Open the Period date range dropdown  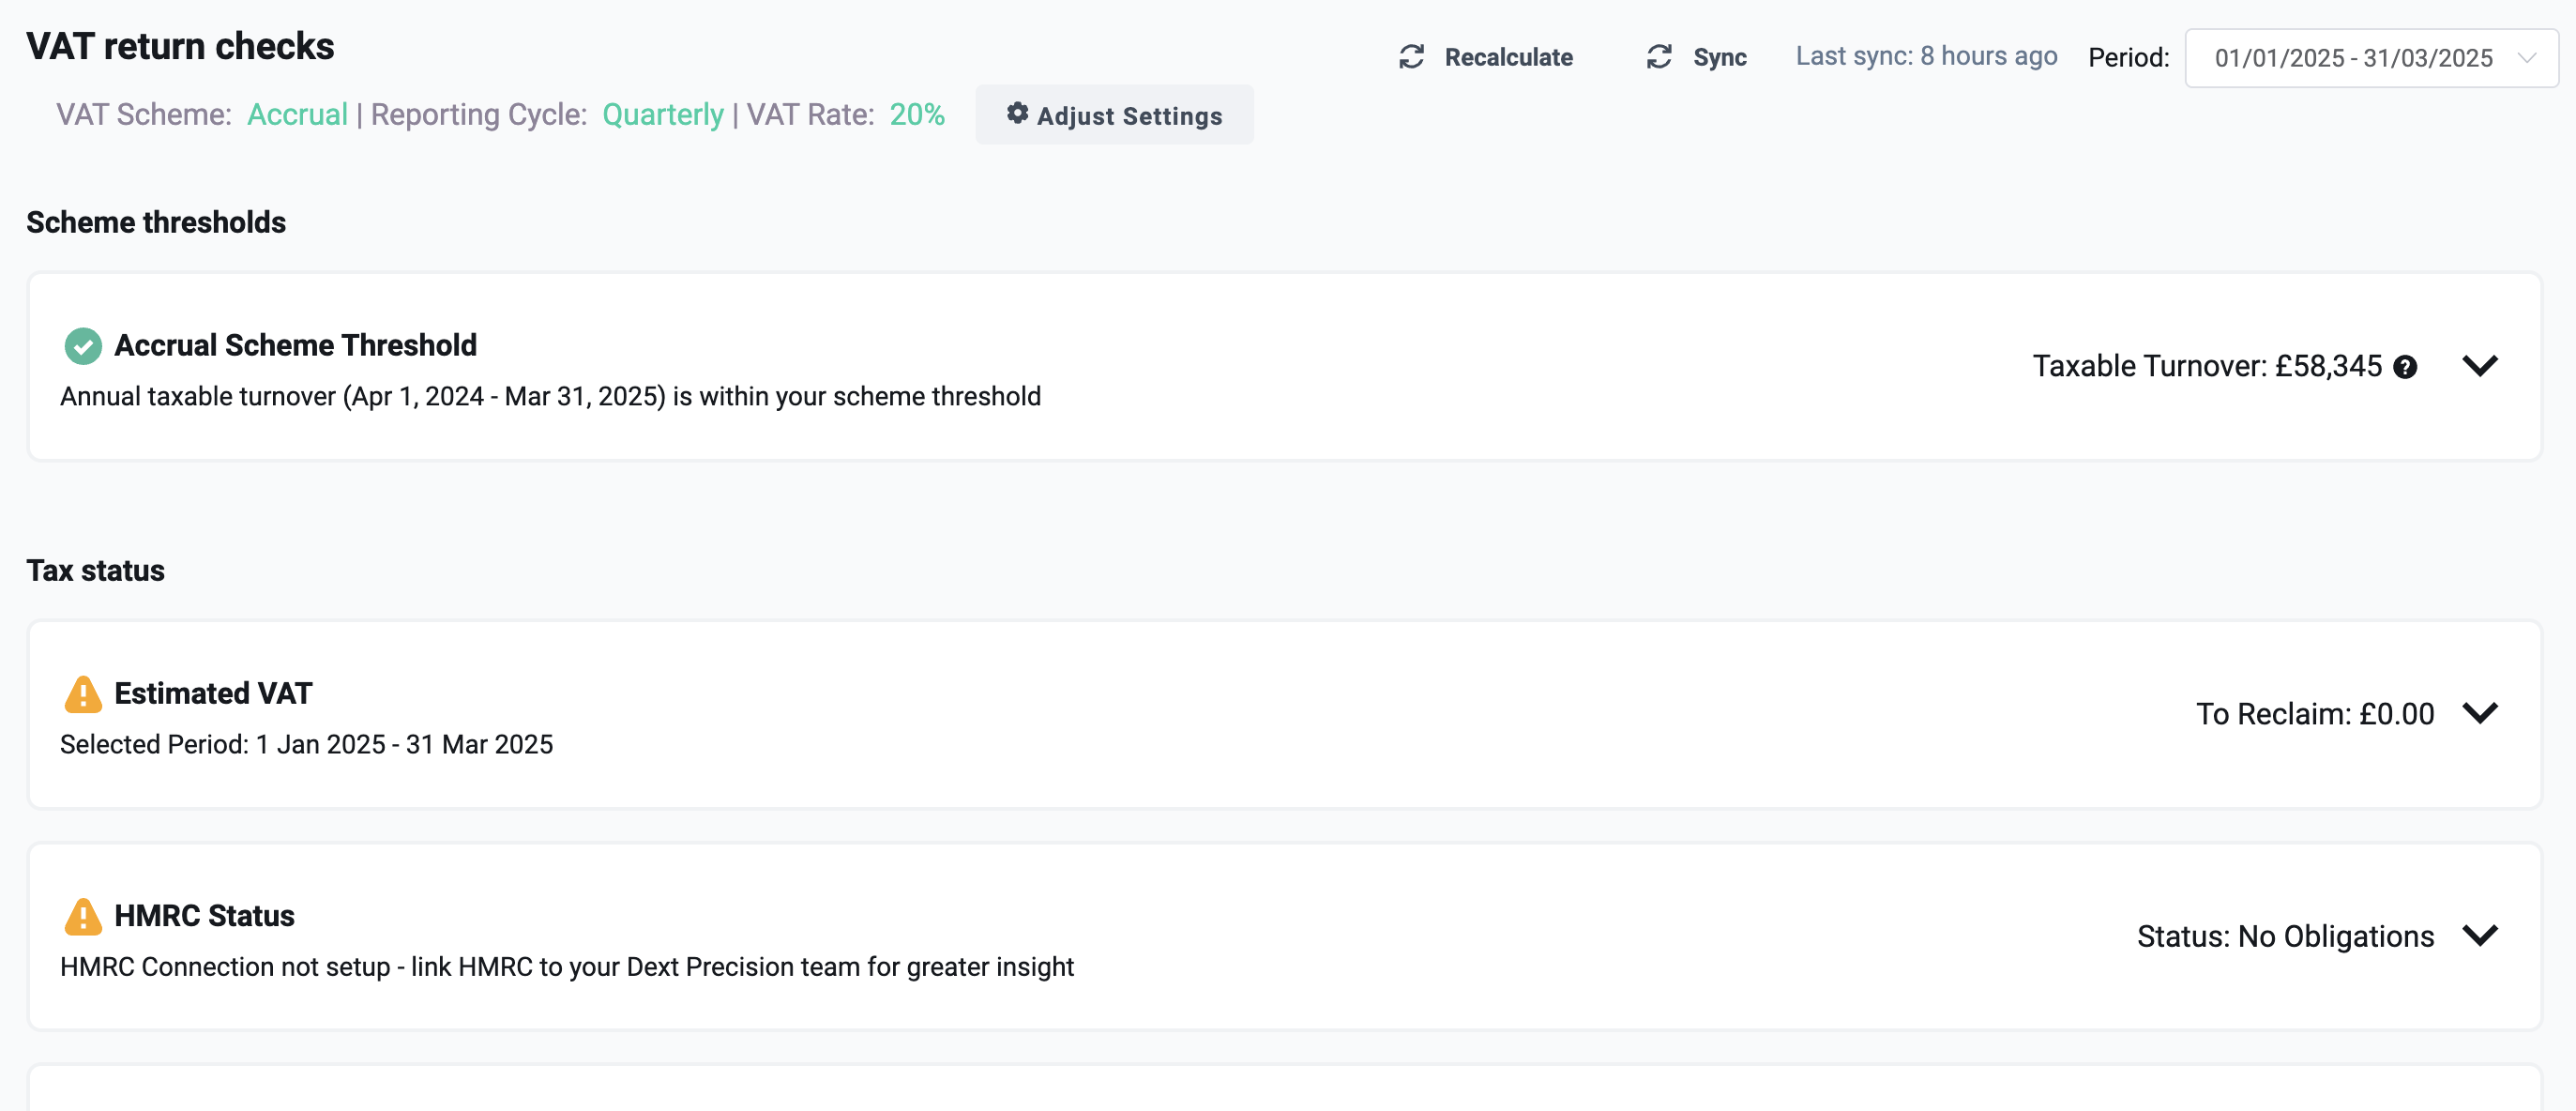tap(2371, 58)
